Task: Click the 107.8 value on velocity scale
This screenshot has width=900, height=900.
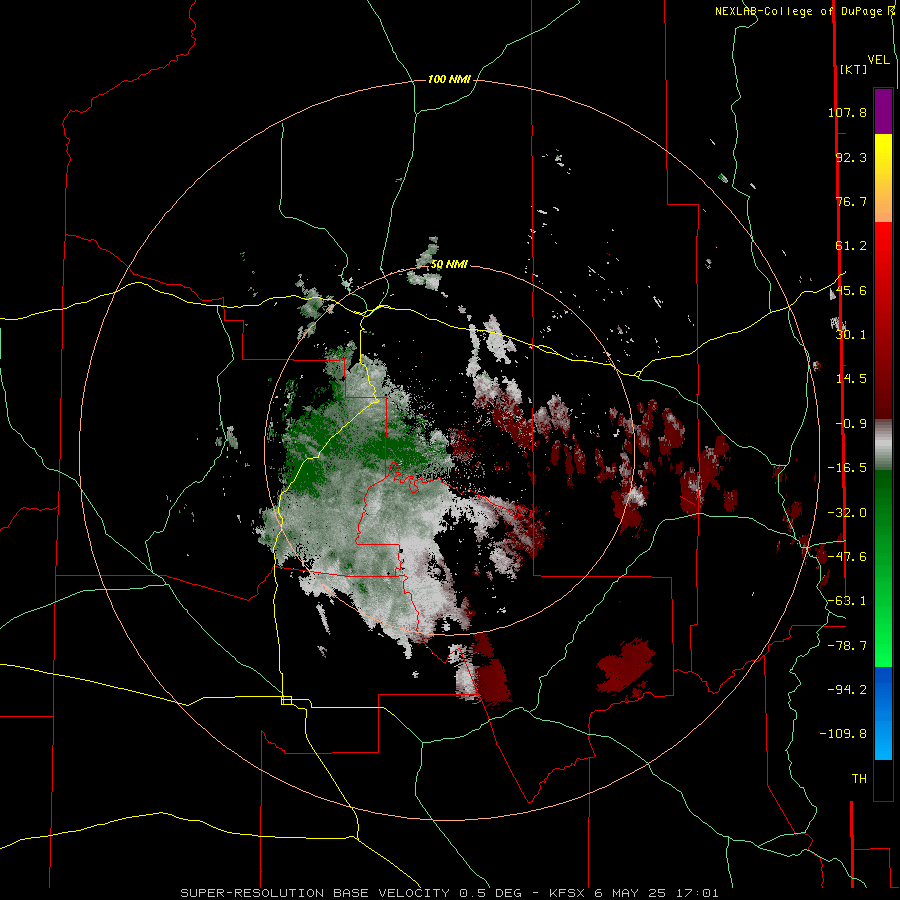Action: click(x=847, y=112)
